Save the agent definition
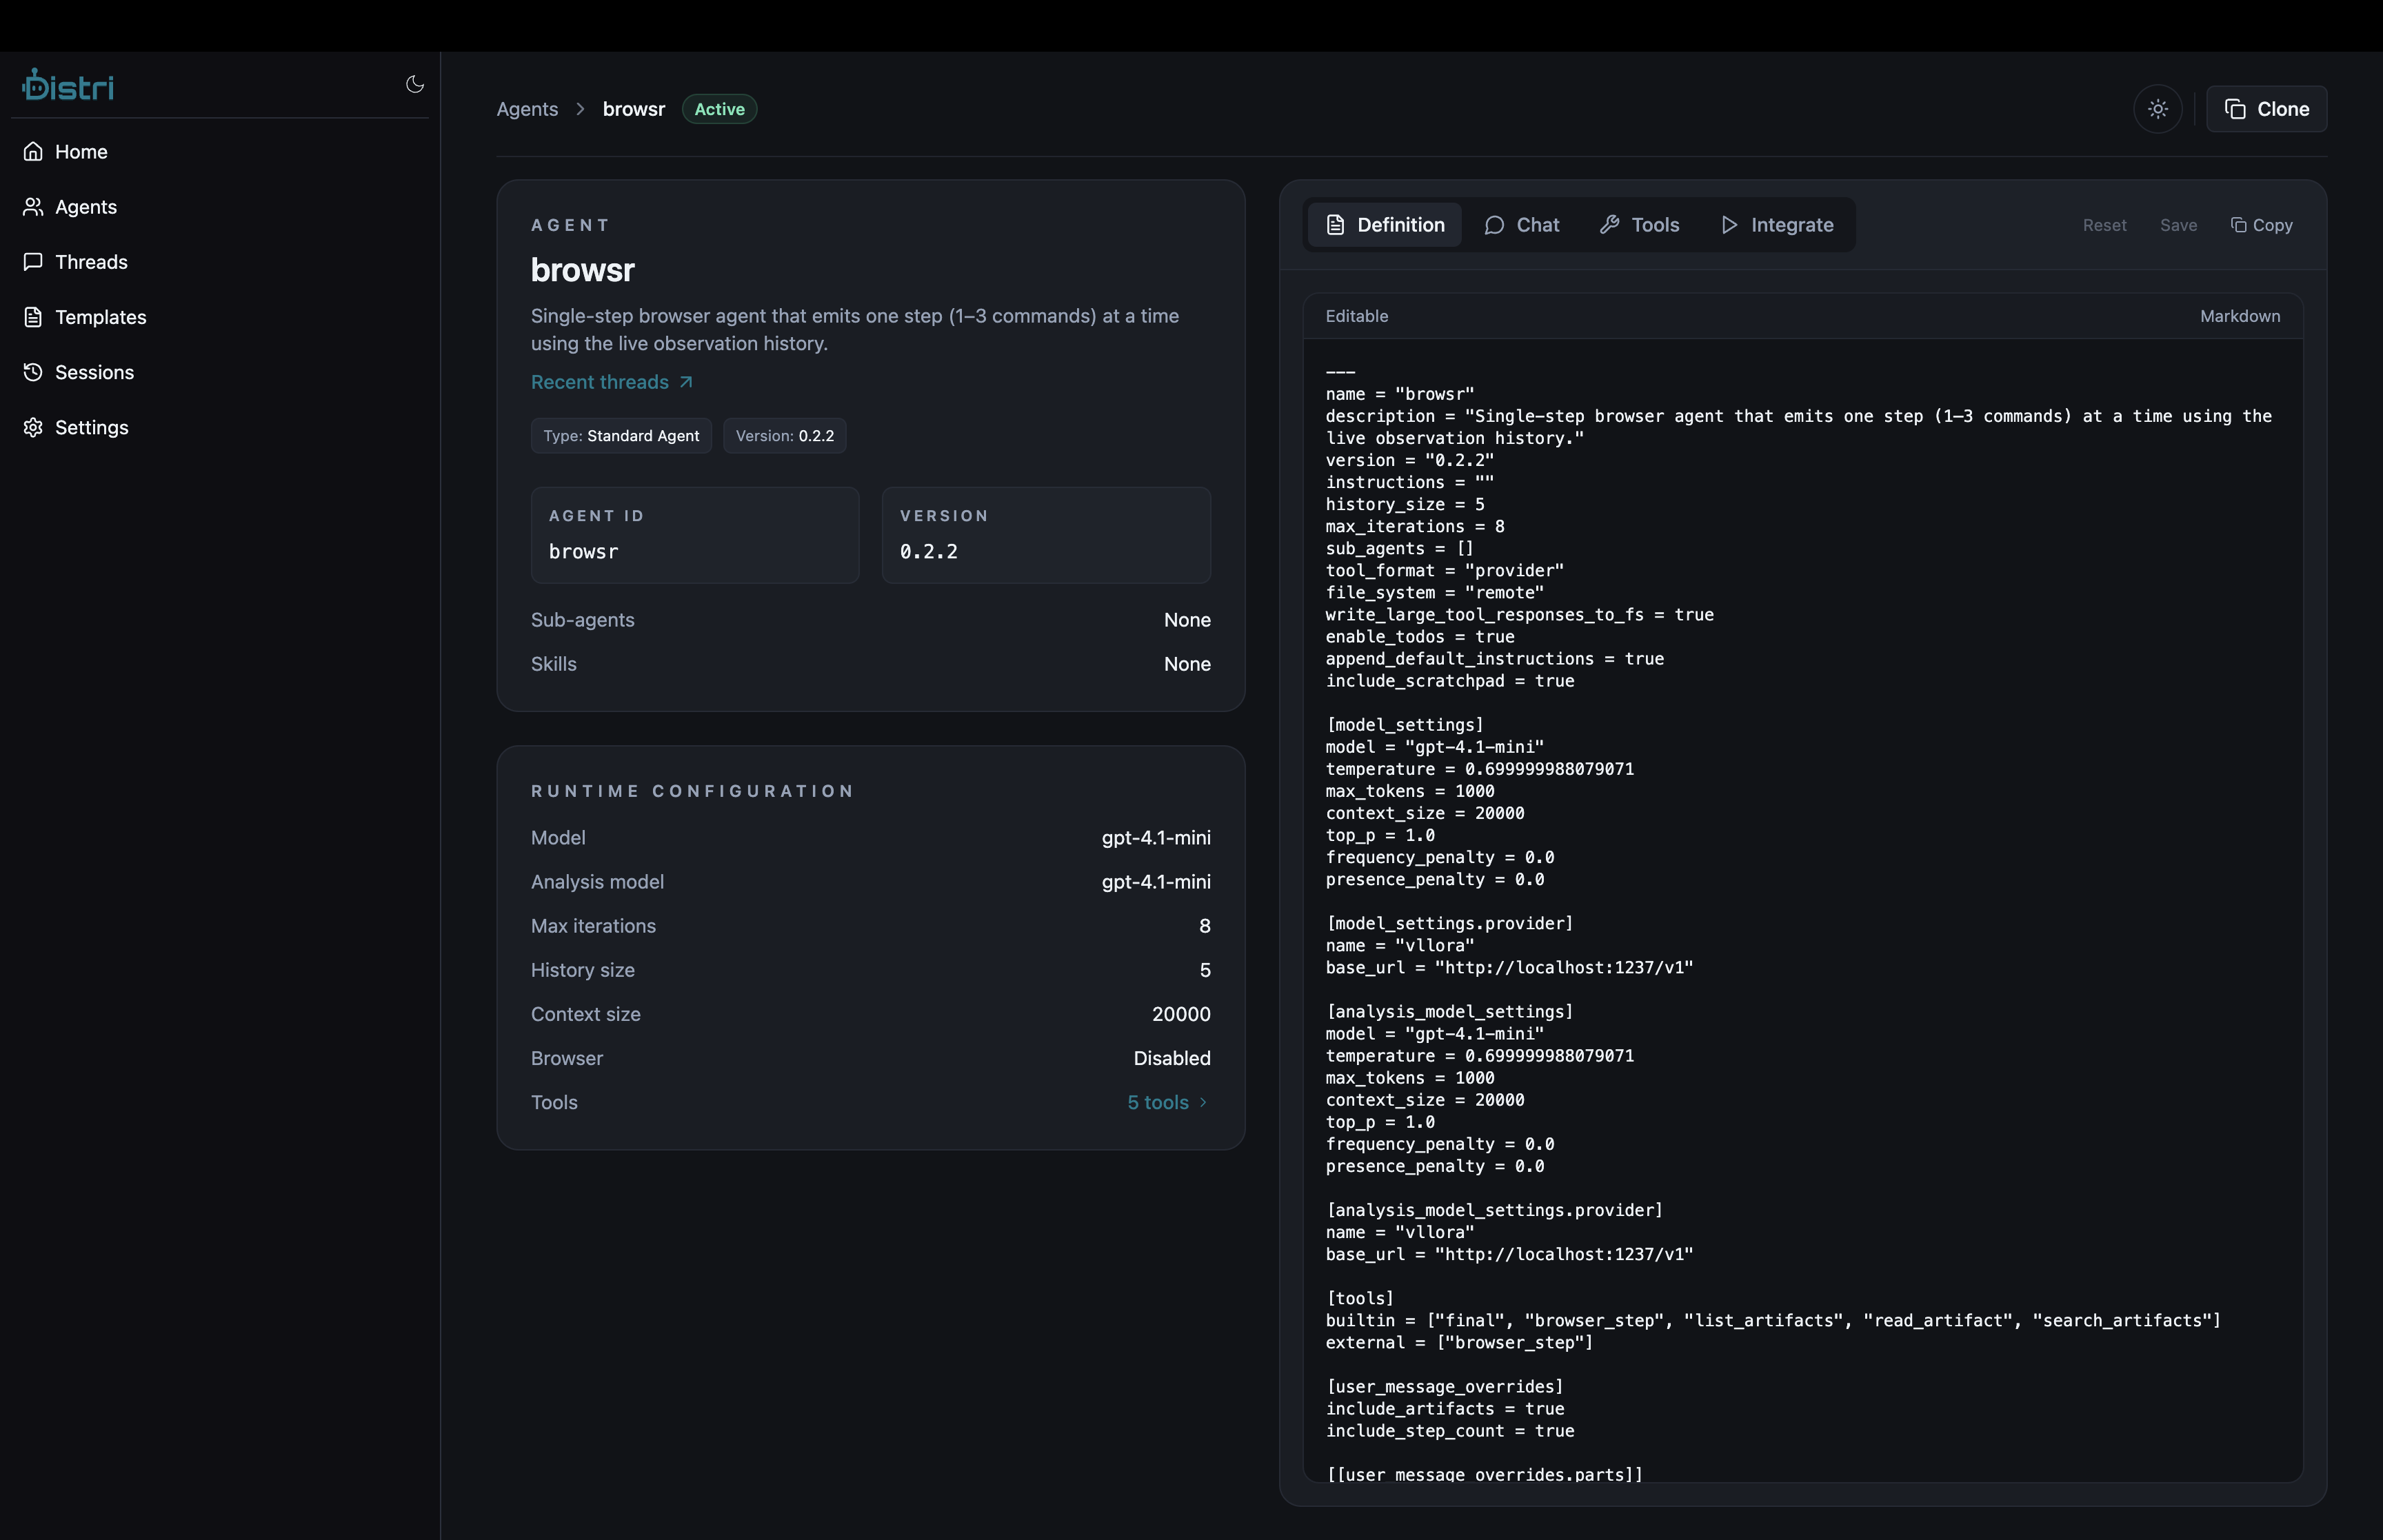The height and width of the screenshot is (1540, 2383). [2178, 225]
